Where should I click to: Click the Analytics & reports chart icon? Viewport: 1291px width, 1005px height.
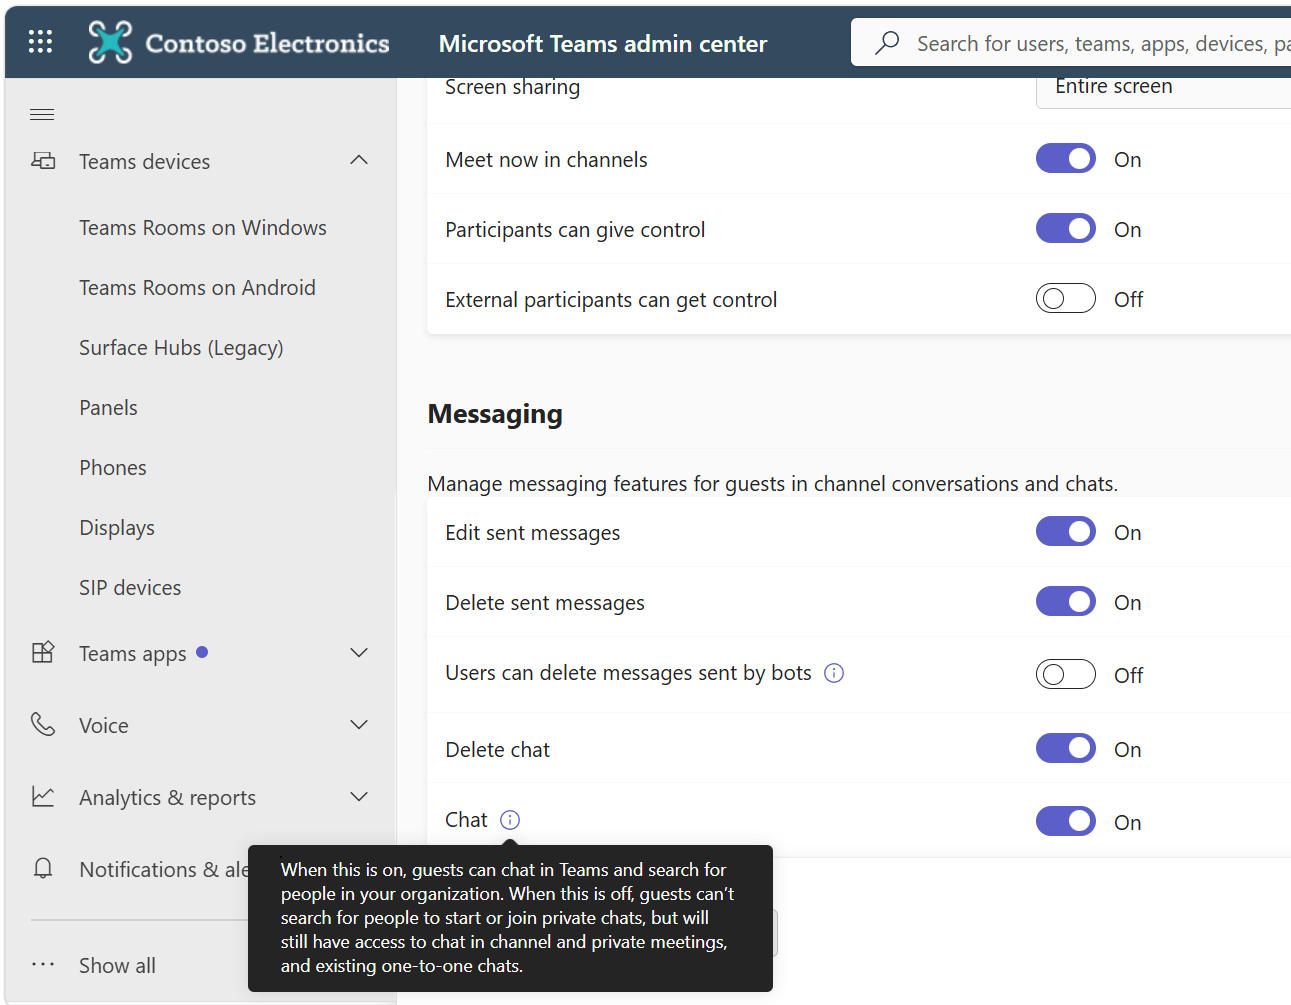coord(43,797)
